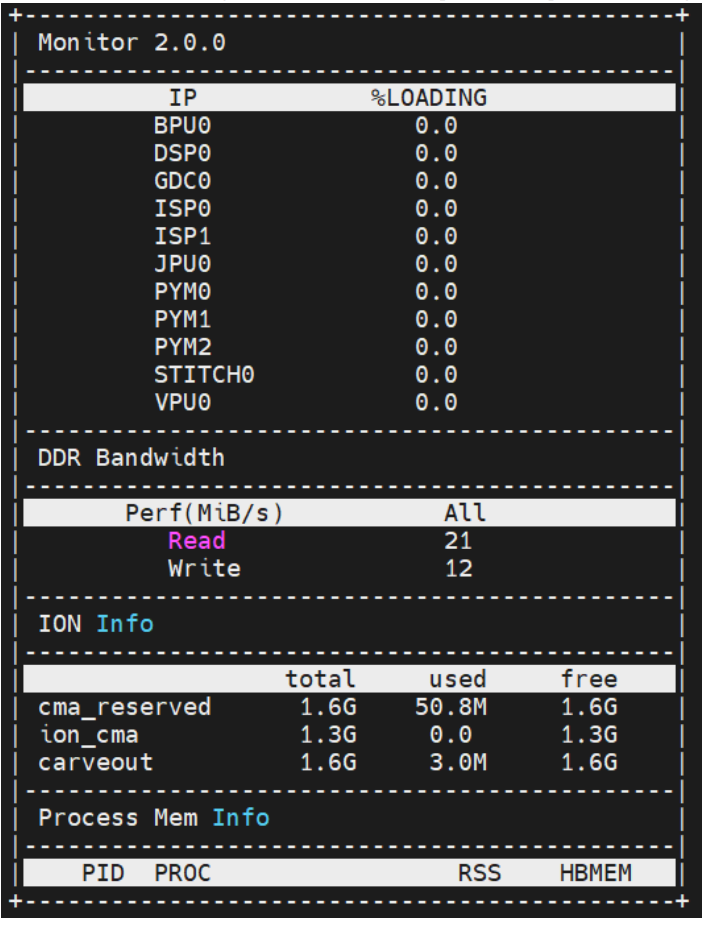Viewport: 706px width, 925px height.
Task: Click the GDC0 row label
Action: (x=182, y=181)
